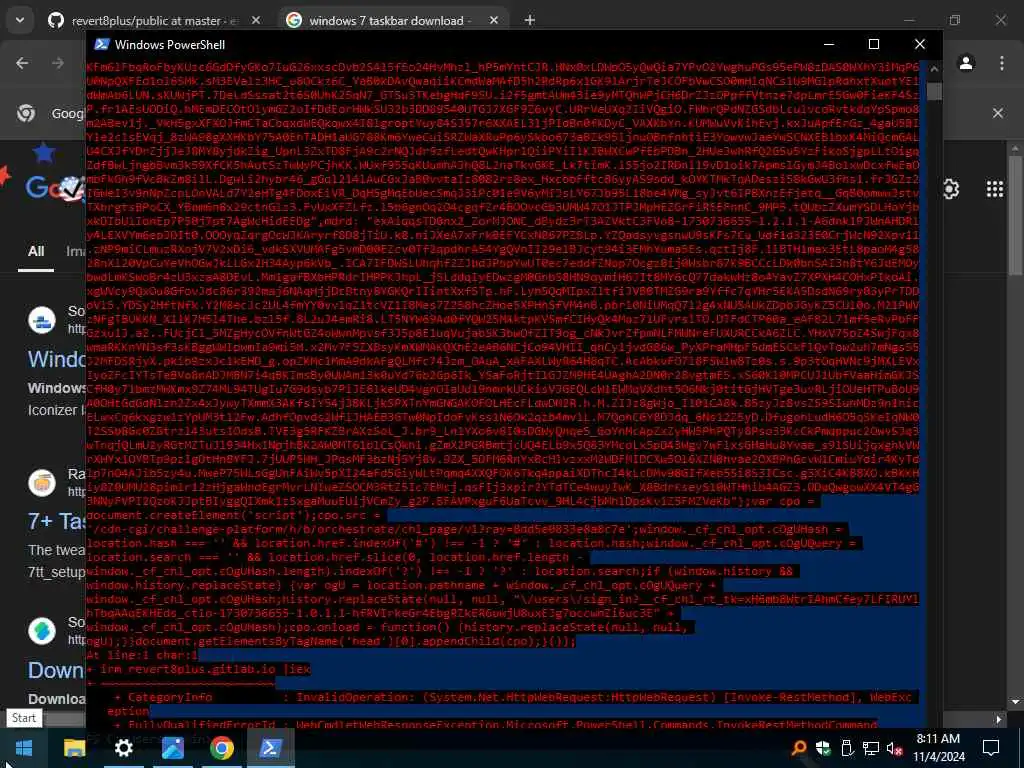Open the network tray icon
The width and height of the screenshot is (1024, 768).
coord(871,748)
